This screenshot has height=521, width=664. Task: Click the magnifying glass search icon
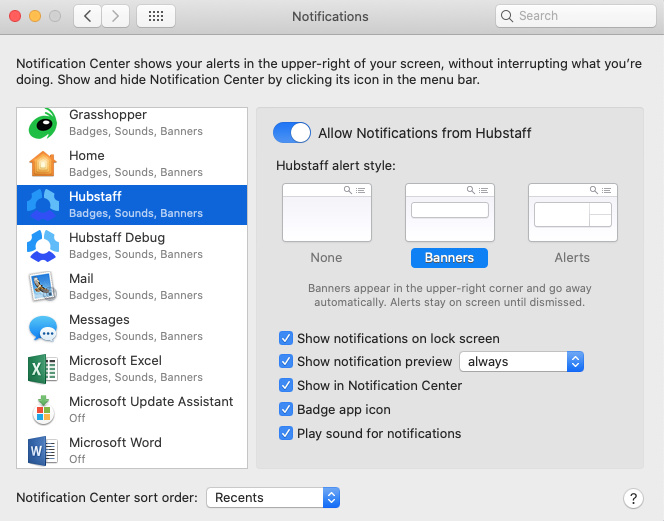pos(506,16)
